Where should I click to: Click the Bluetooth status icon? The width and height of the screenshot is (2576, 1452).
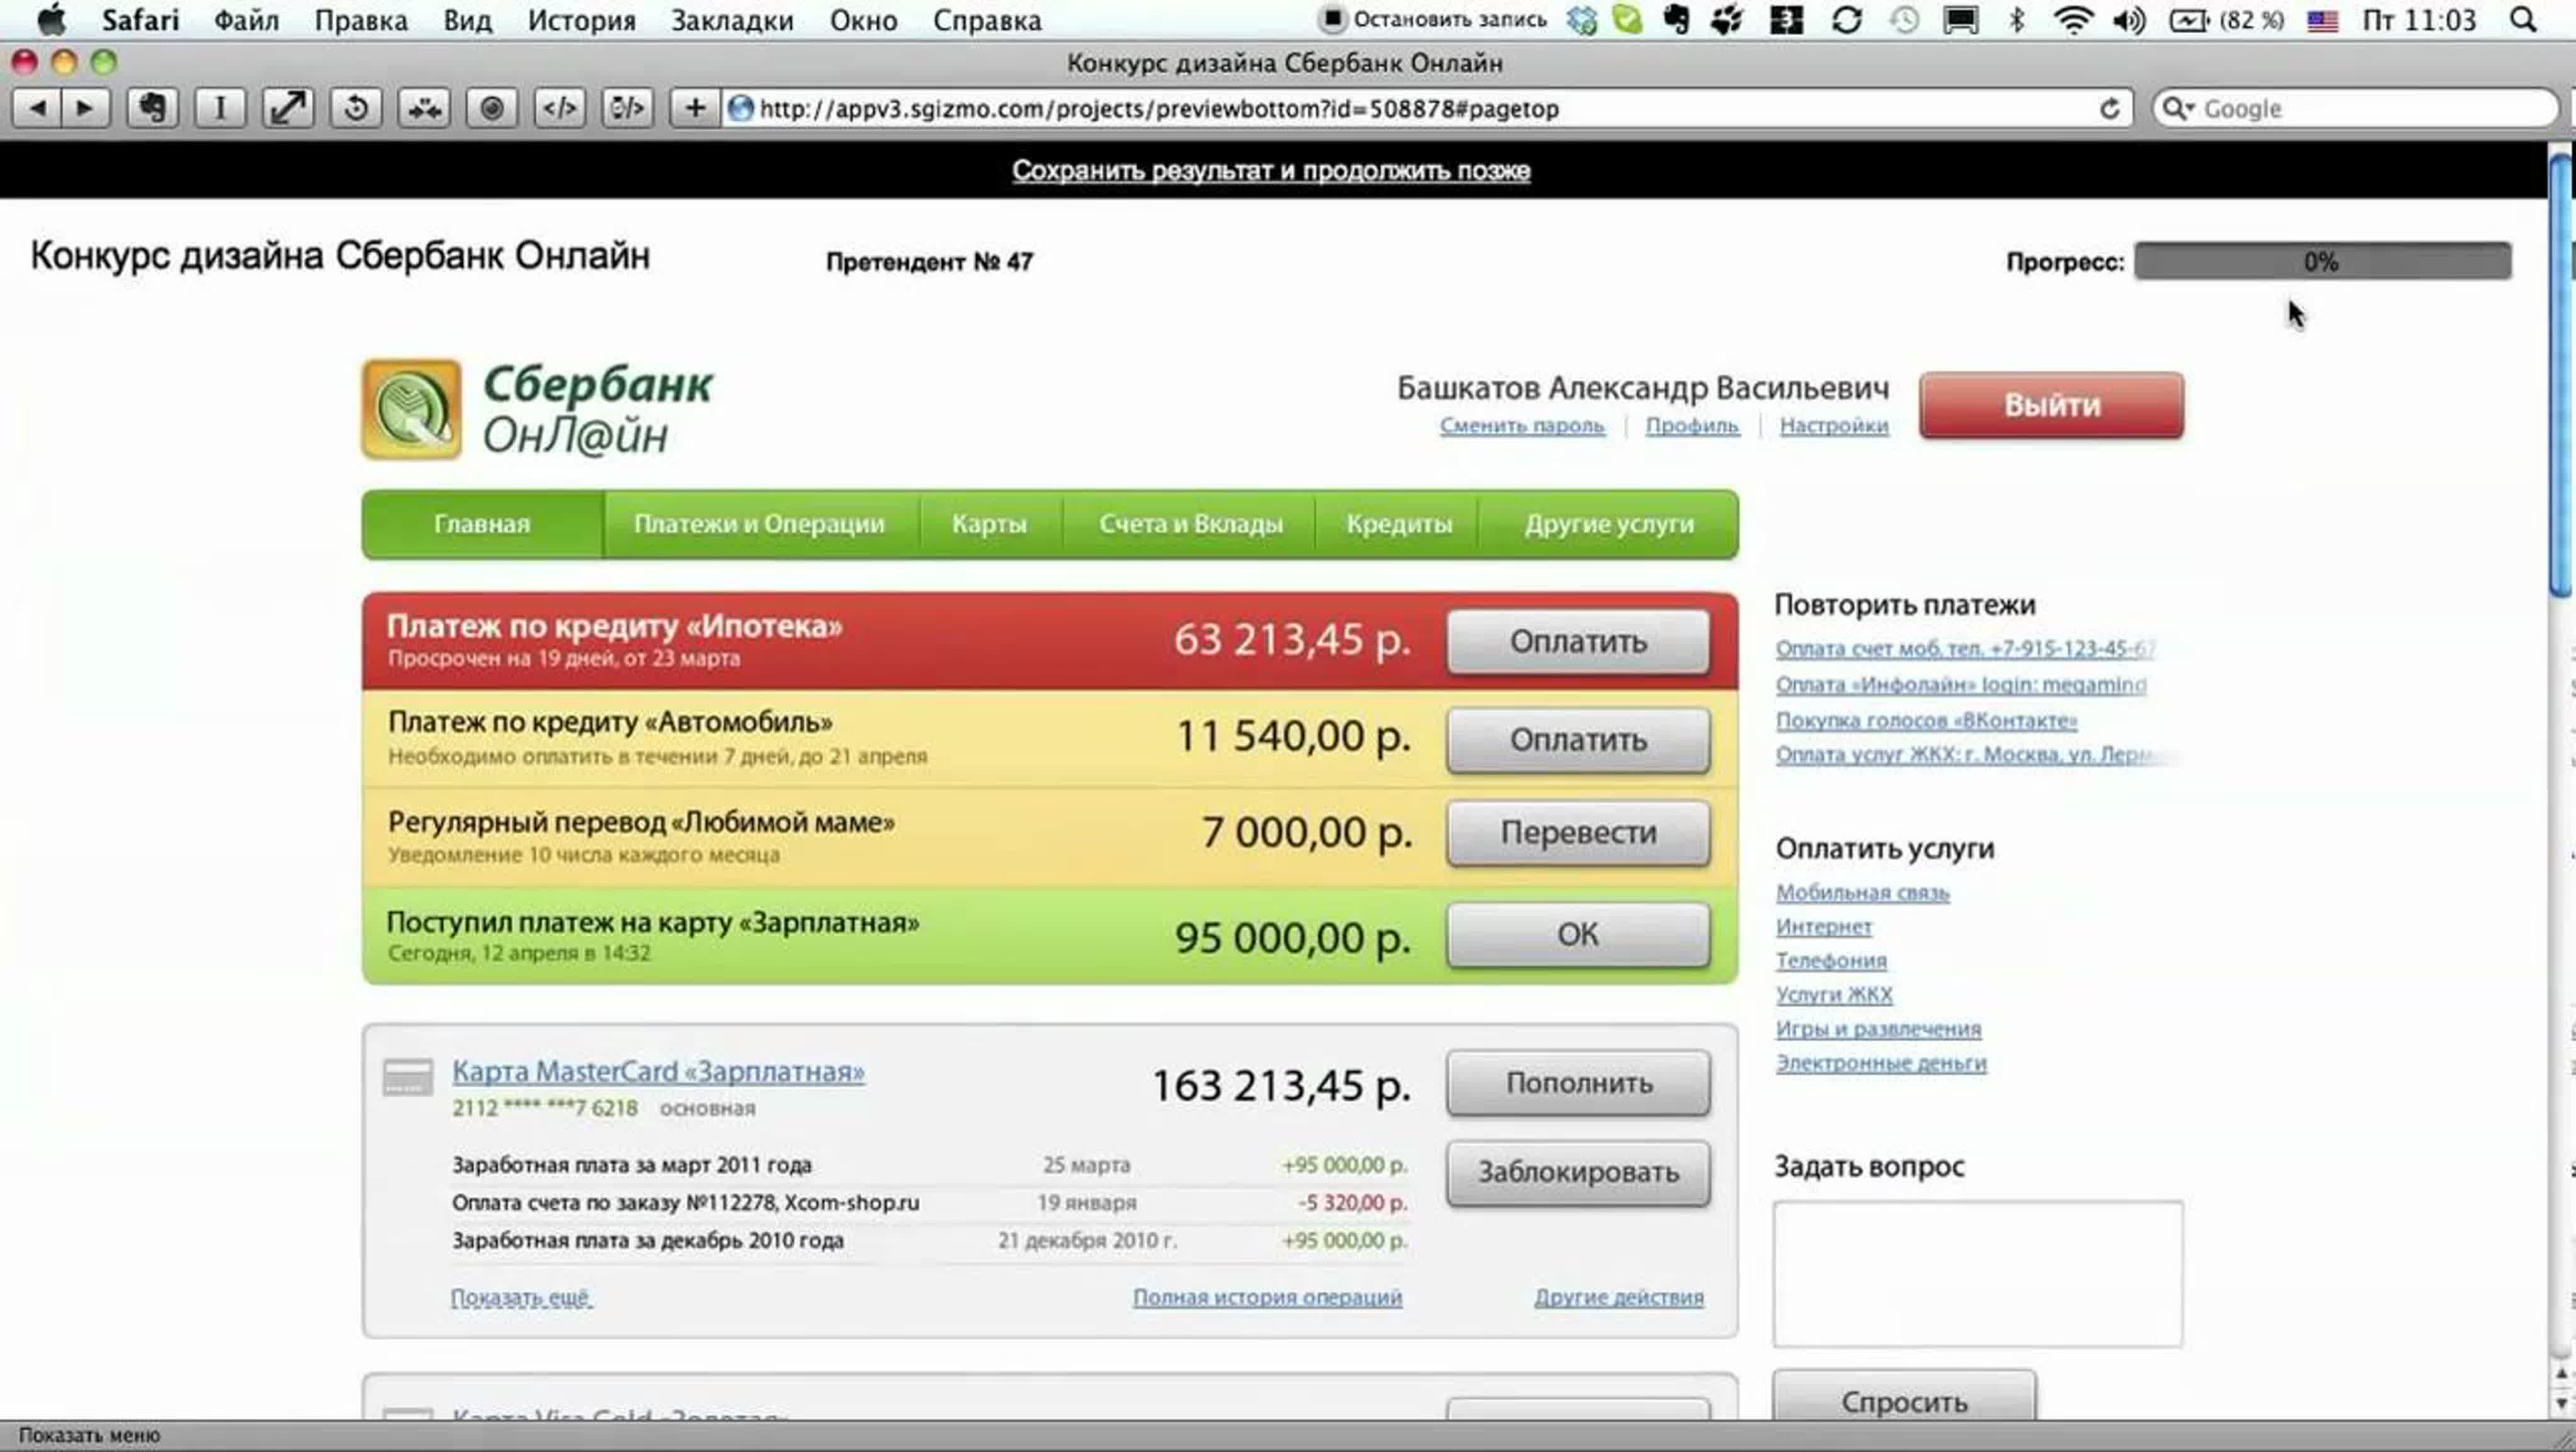(2017, 20)
